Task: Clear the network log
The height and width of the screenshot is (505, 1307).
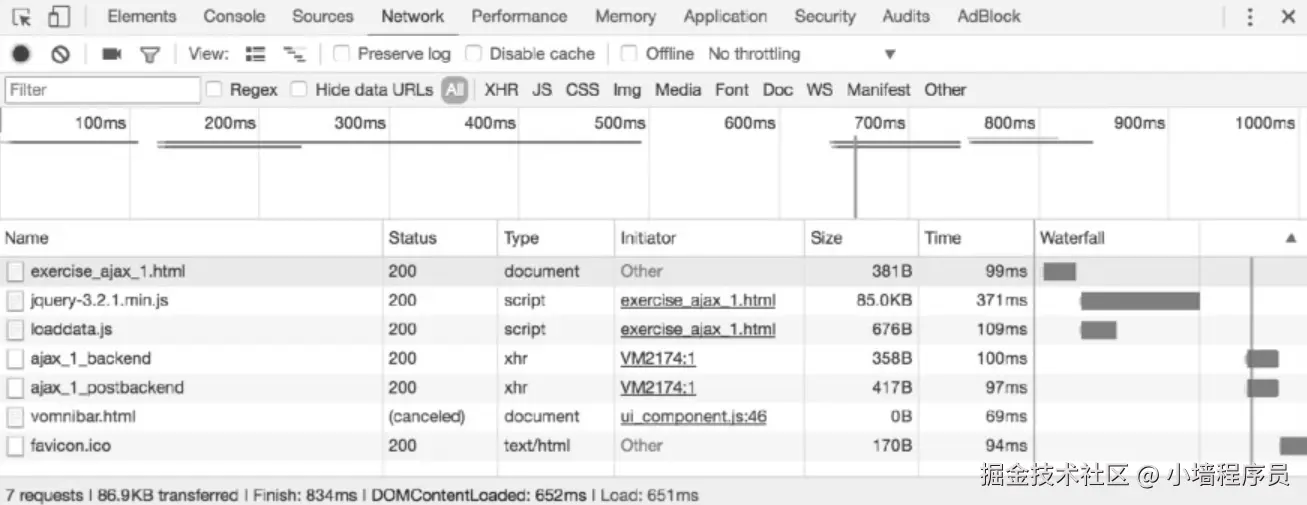Action: click(60, 54)
